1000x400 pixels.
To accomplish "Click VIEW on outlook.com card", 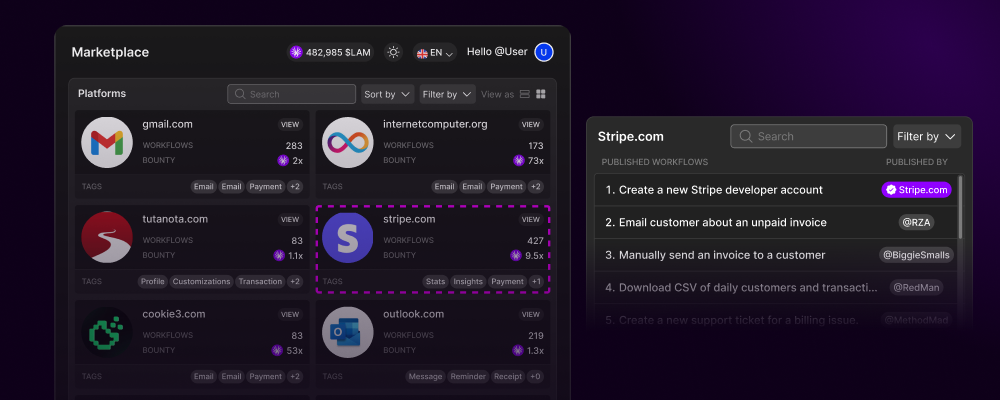I will tap(531, 315).
